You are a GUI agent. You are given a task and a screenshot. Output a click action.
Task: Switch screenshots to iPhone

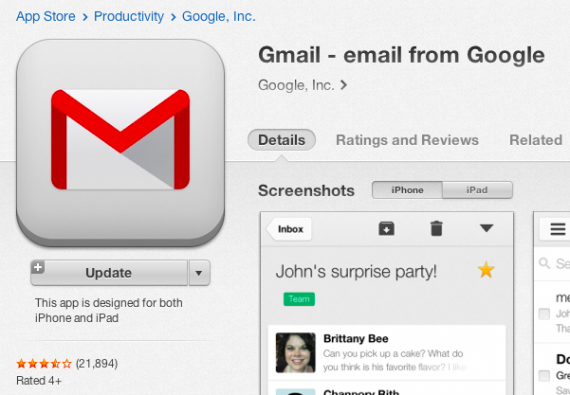pos(407,190)
